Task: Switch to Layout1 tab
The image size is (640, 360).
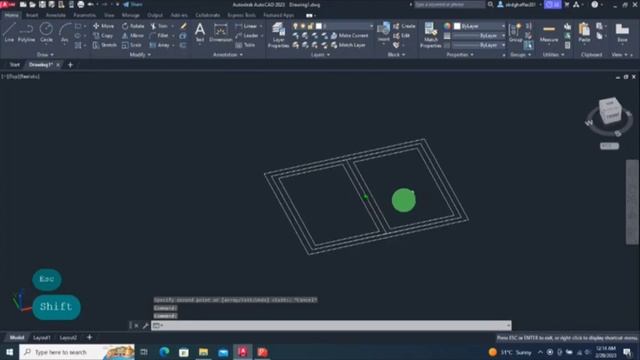Action: [42, 338]
